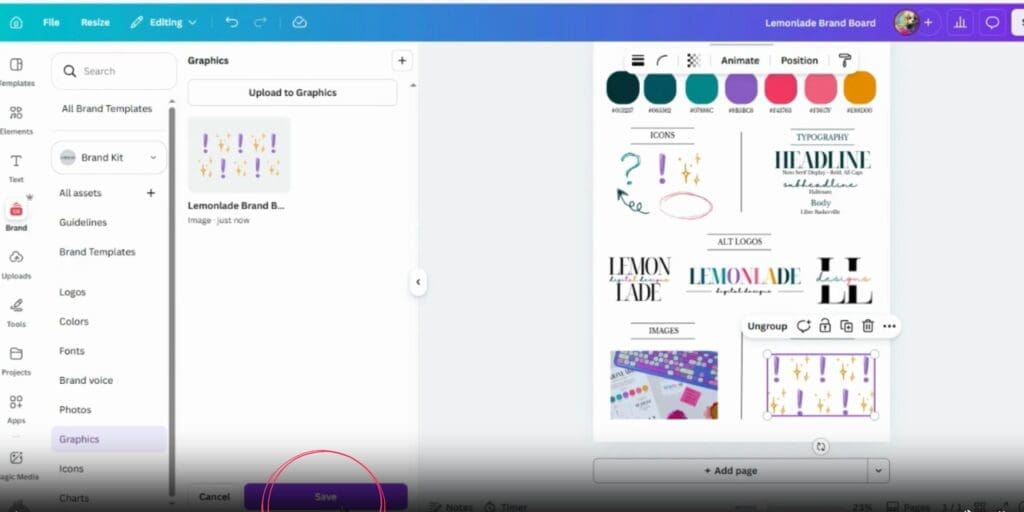Image resolution: width=1024 pixels, height=512 pixels.
Task: Open Brand voice section
Action: [x=86, y=381]
